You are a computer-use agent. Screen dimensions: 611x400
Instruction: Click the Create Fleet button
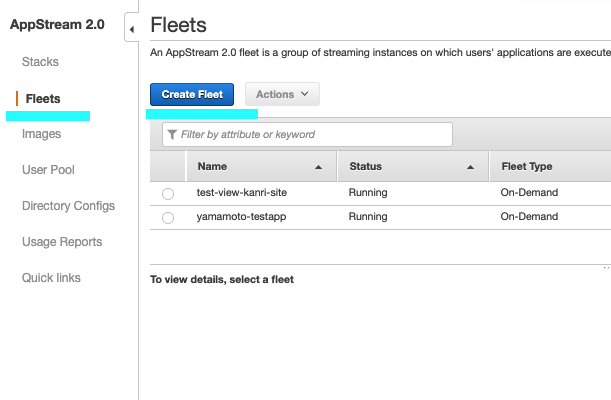click(x=192, y=94)
